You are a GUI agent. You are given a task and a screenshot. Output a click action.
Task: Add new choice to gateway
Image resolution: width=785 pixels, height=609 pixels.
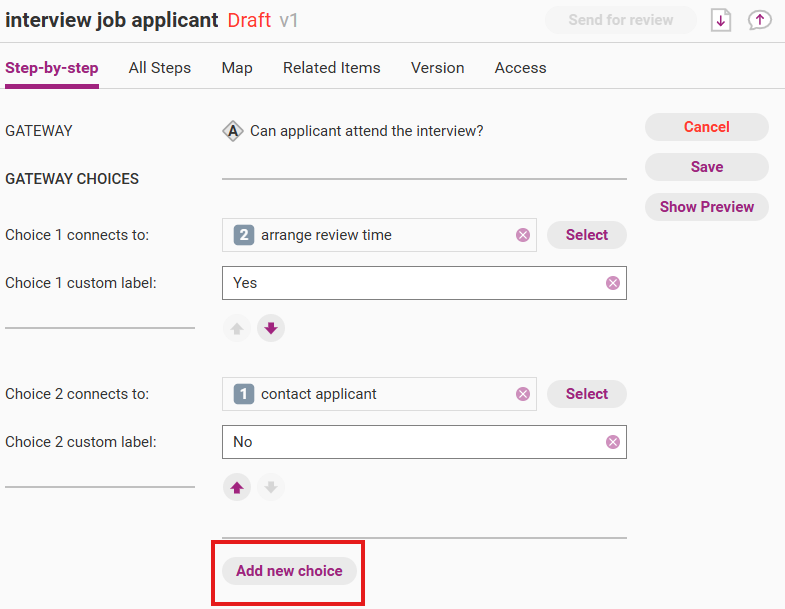tap(289, 571)
